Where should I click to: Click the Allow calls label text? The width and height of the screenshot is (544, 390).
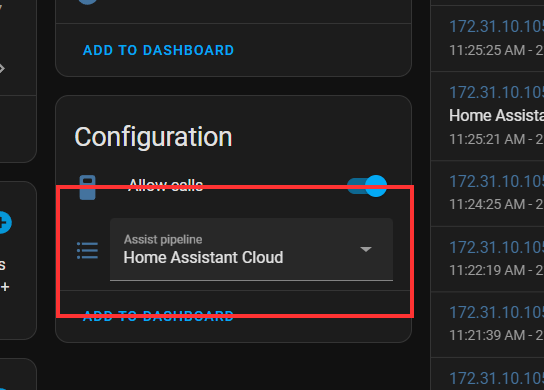coord(165,185)
